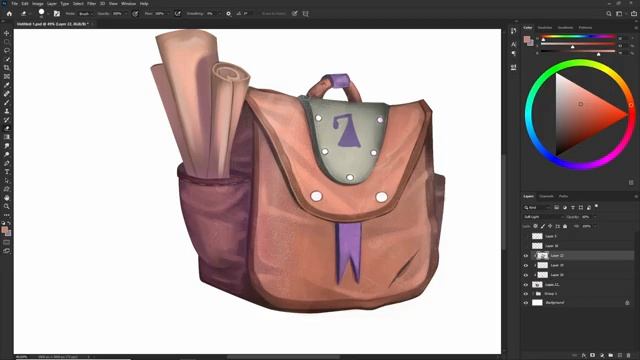Open the options bar Opacity dropdown
This screenshot has height=360, width=640.
[125, 13]
